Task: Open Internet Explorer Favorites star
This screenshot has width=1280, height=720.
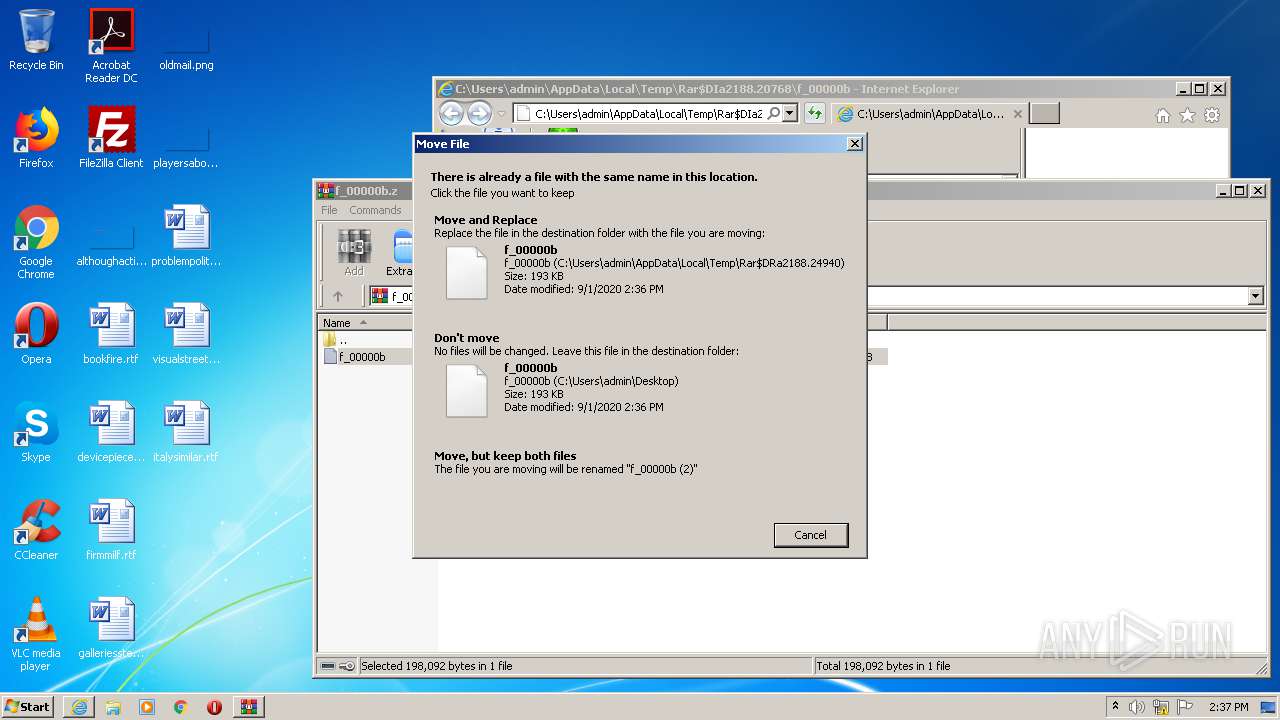Action: point(1187,115)
